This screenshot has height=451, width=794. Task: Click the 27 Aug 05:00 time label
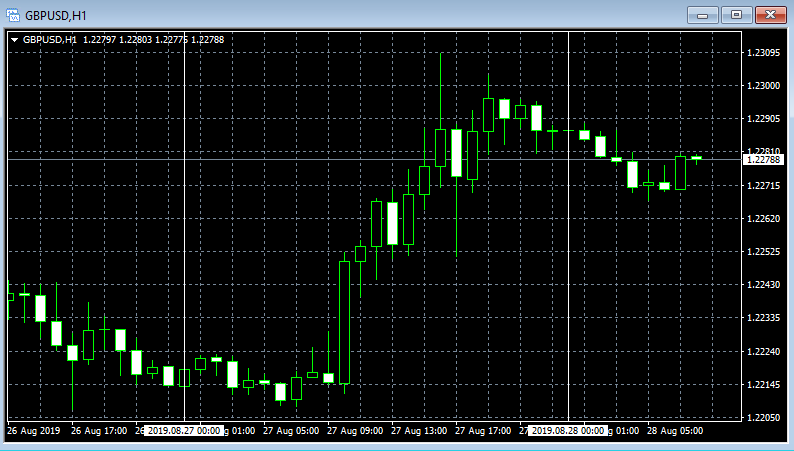[291, 431]
